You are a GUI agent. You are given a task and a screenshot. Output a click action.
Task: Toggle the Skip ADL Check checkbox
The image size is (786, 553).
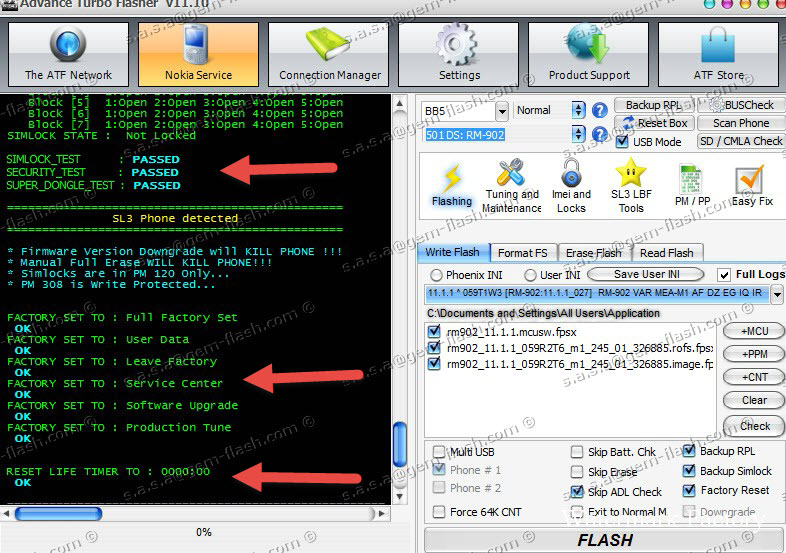[577, 492]
